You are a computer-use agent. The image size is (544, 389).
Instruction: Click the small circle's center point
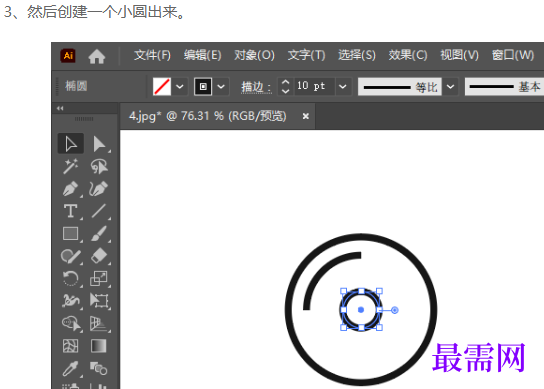click(361, 310)
